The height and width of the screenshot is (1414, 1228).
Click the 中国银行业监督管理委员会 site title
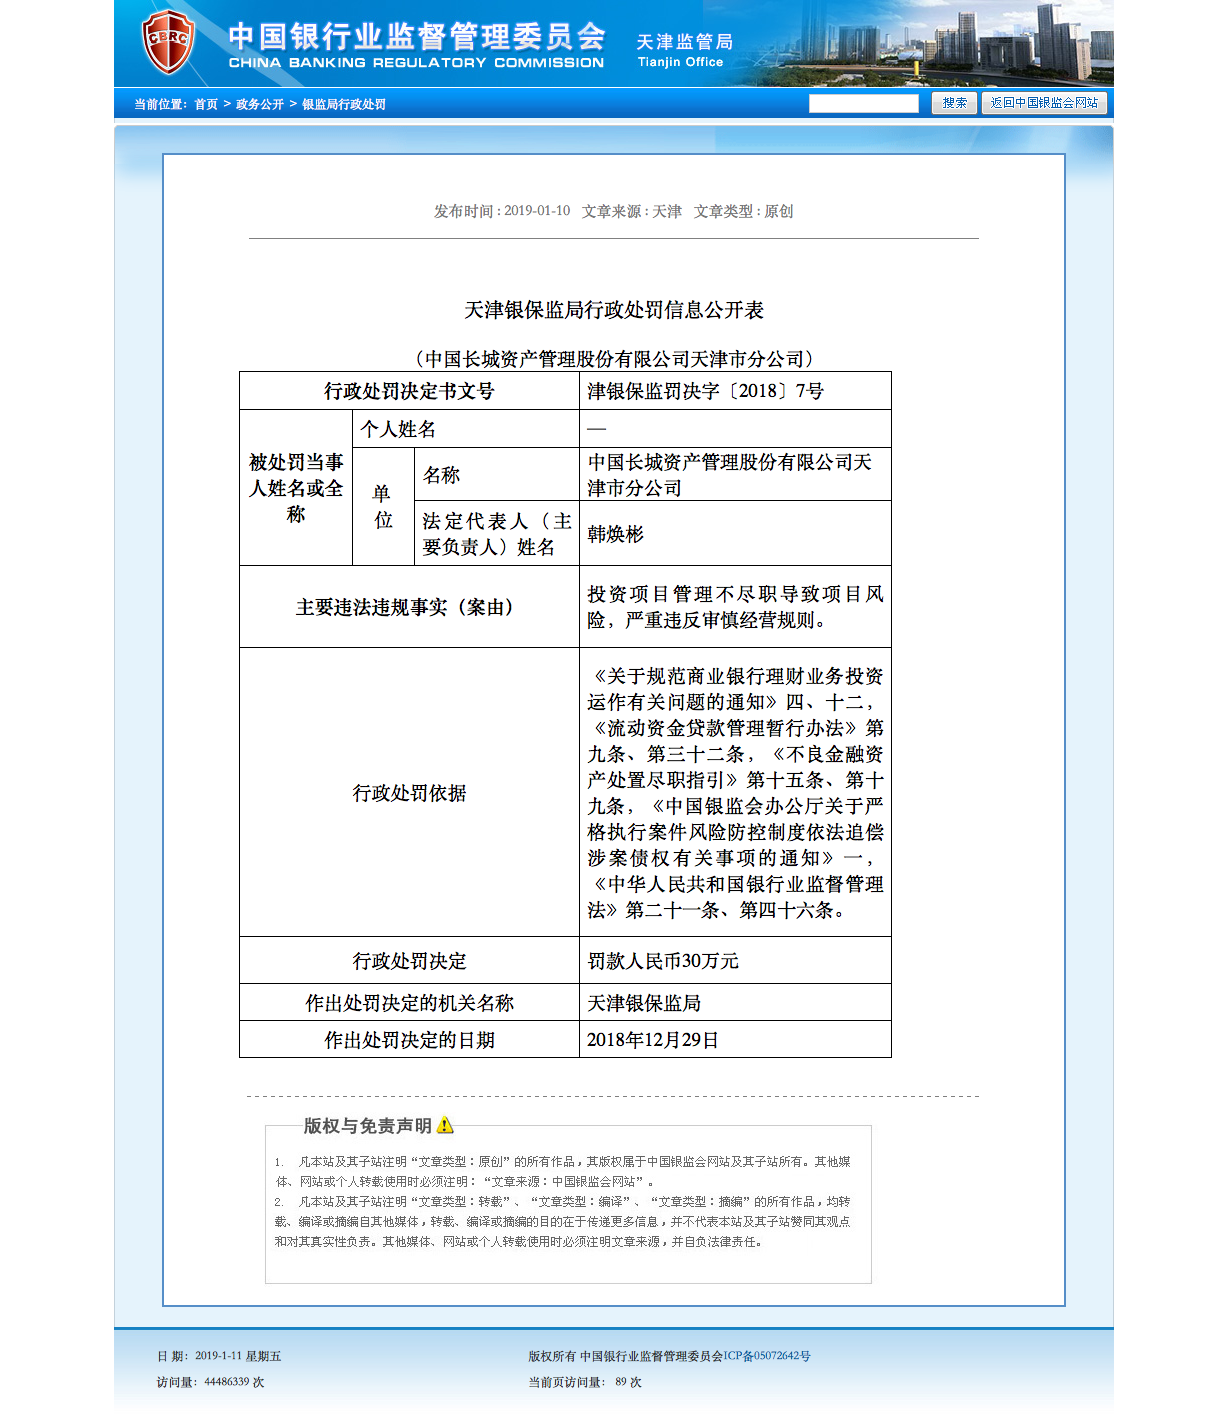point(417,45)
